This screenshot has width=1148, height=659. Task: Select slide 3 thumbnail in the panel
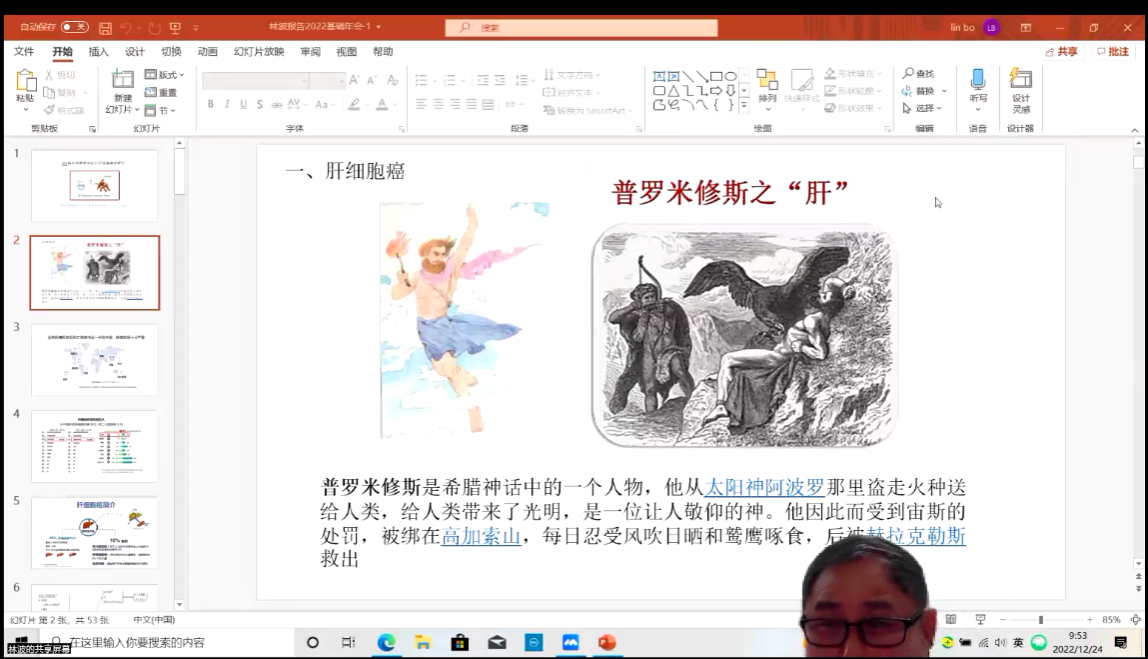coord(94,359)
